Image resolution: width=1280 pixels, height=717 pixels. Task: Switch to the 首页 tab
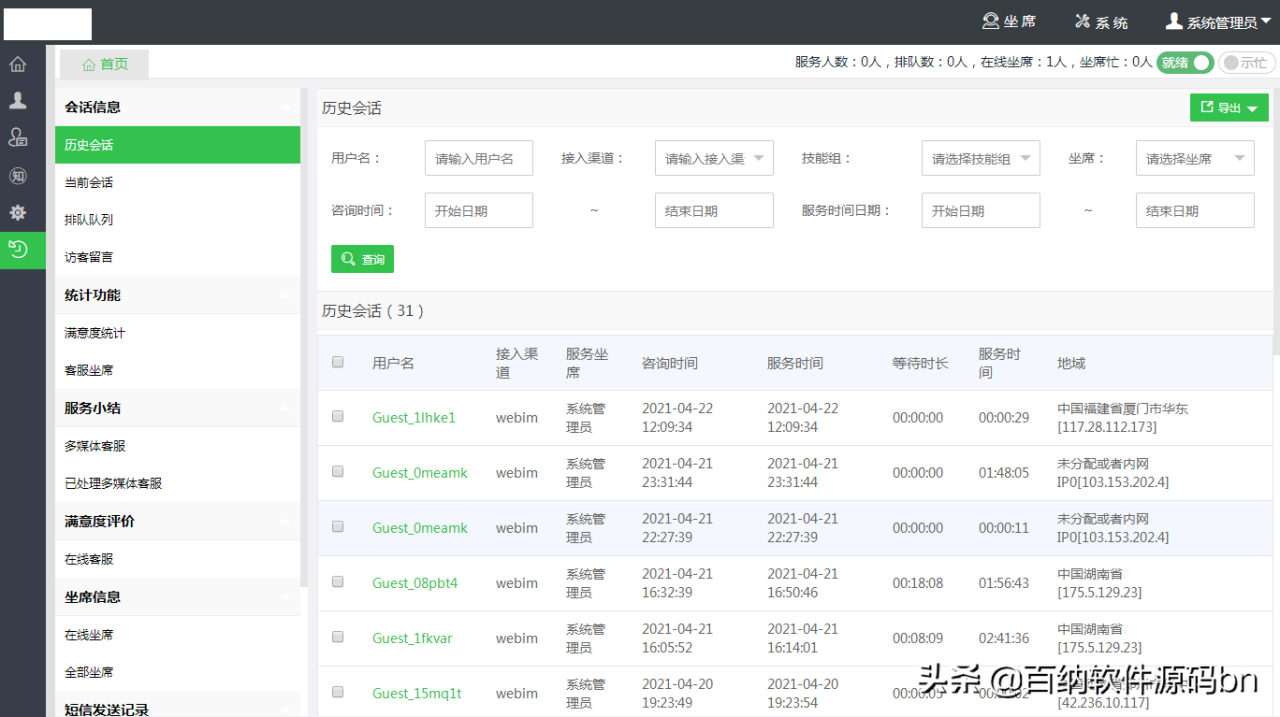click(104, 64)
